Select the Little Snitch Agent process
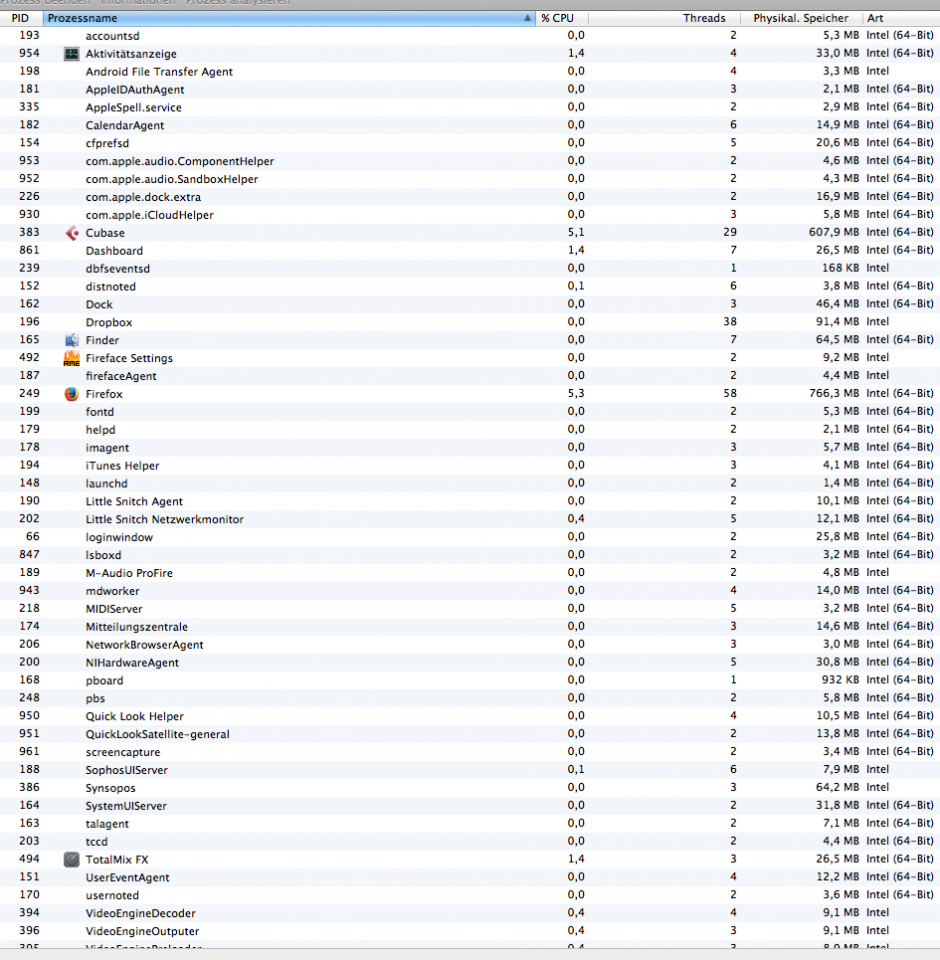This screenshot has width=940, height=960. tap(134, 501)
